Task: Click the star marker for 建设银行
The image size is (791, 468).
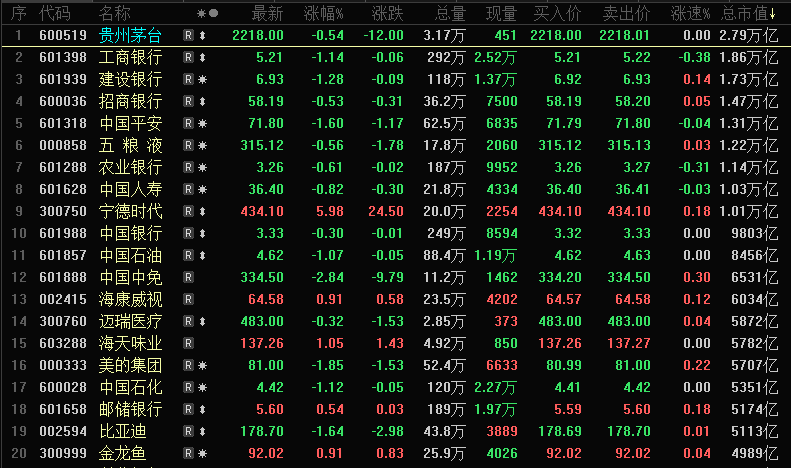Action: tap(202, 79)
